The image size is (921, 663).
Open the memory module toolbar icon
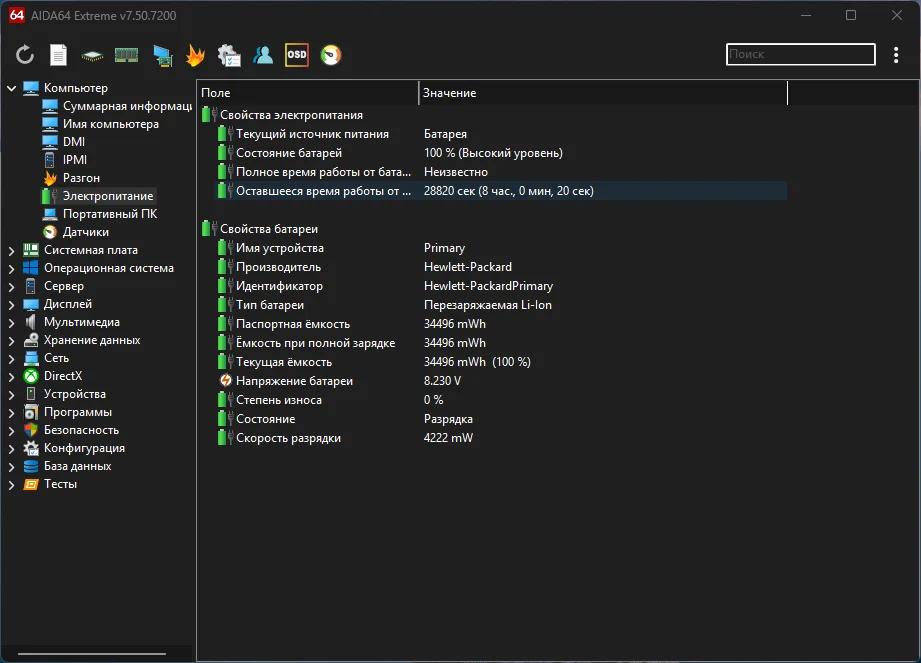[126, 55]
